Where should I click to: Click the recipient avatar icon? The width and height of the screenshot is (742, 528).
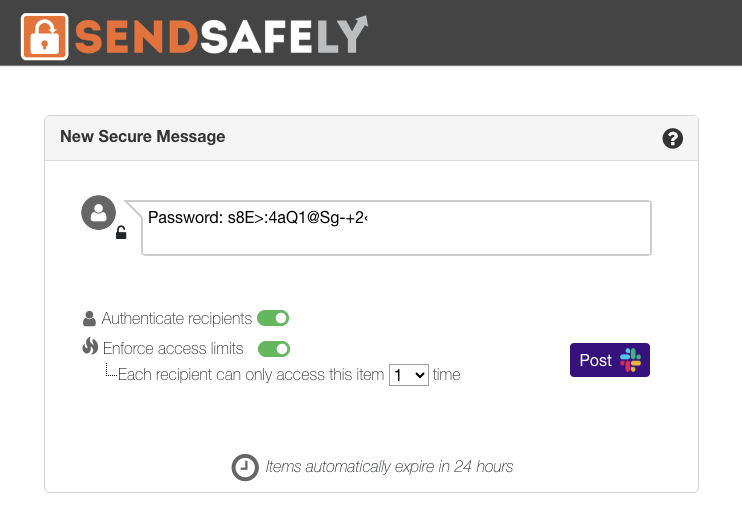pos(98,213)
